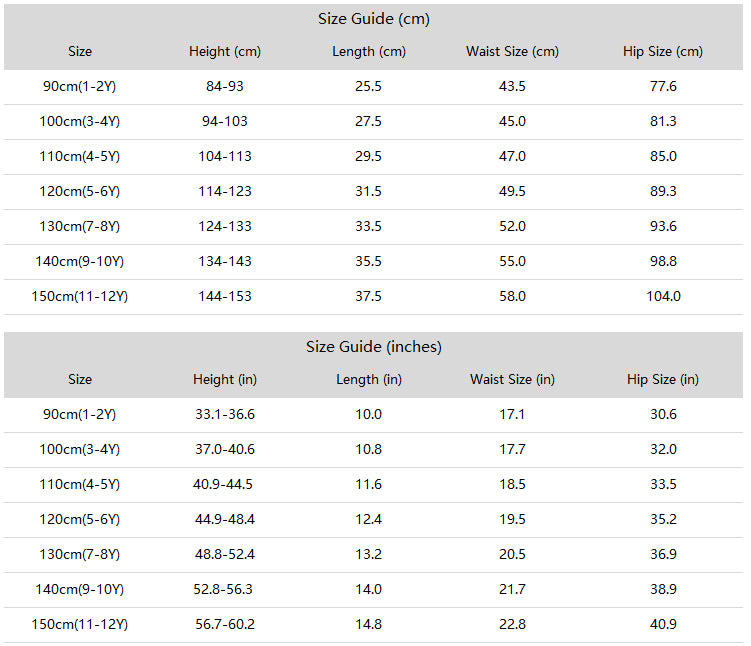Image resolution: width=751 pixels, height=646 pixels.
Task: Select the 40.9 hip size cell
Action: 663,624
